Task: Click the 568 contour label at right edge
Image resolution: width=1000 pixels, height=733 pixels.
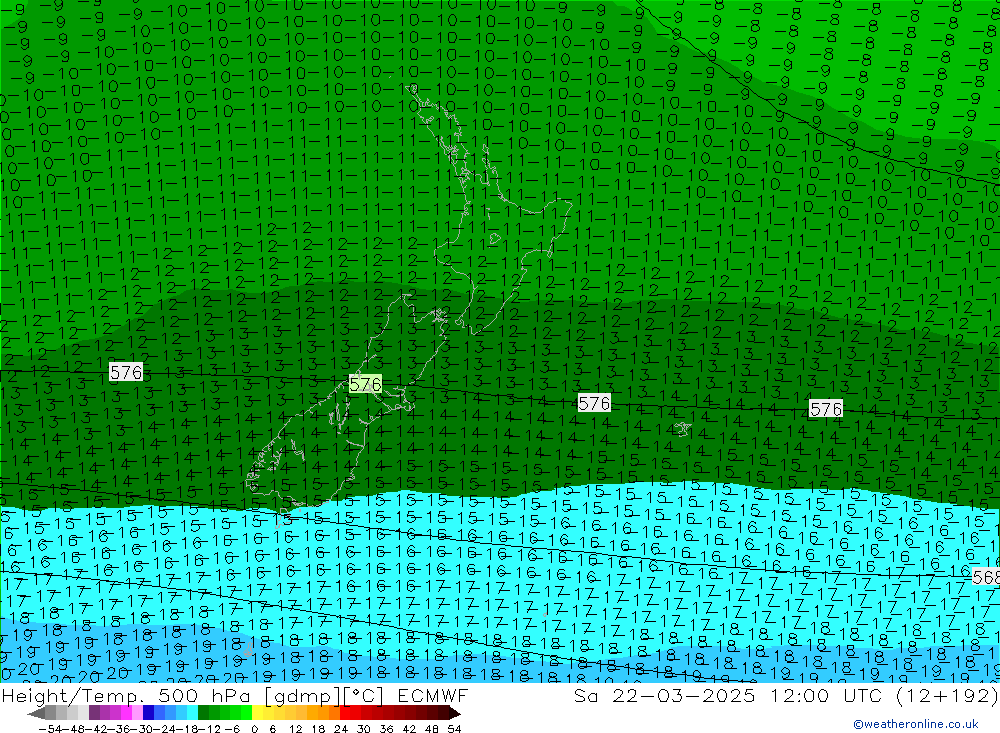Action: click(x=986, y=577)
